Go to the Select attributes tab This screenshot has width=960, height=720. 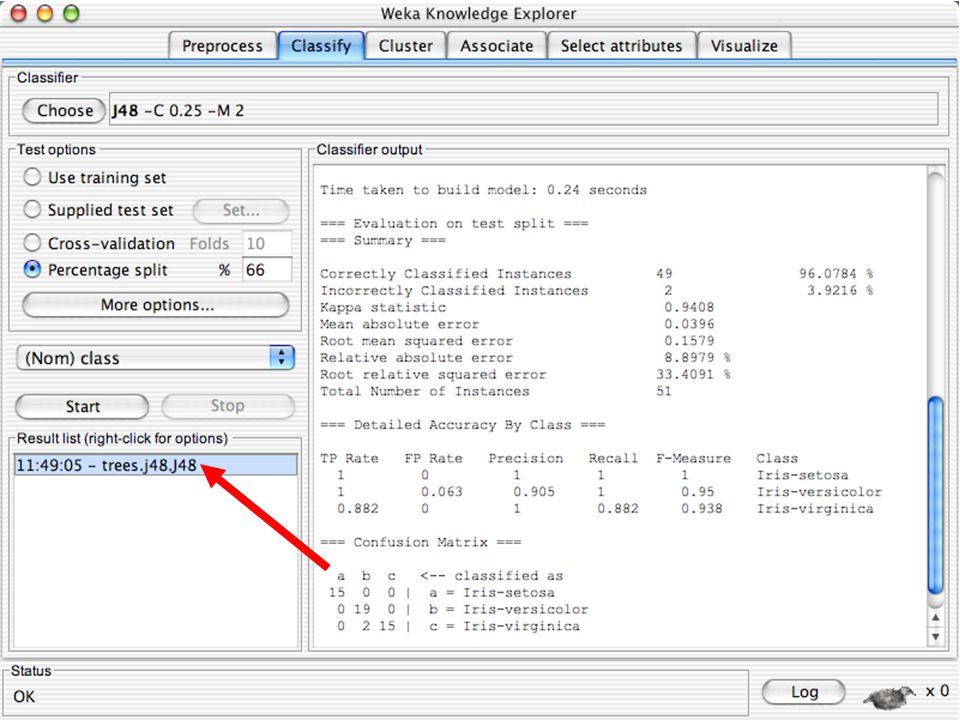tap(621, 46)
